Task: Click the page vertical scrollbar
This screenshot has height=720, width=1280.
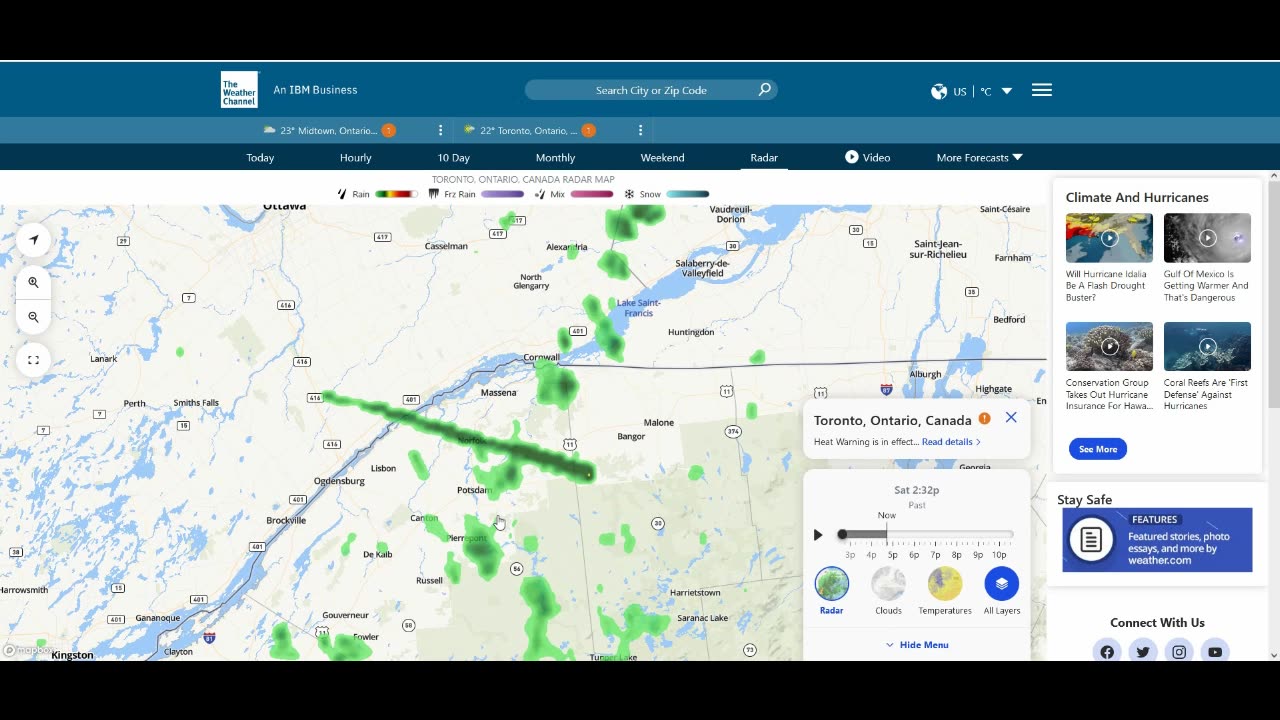Action: click(1273, 295)
